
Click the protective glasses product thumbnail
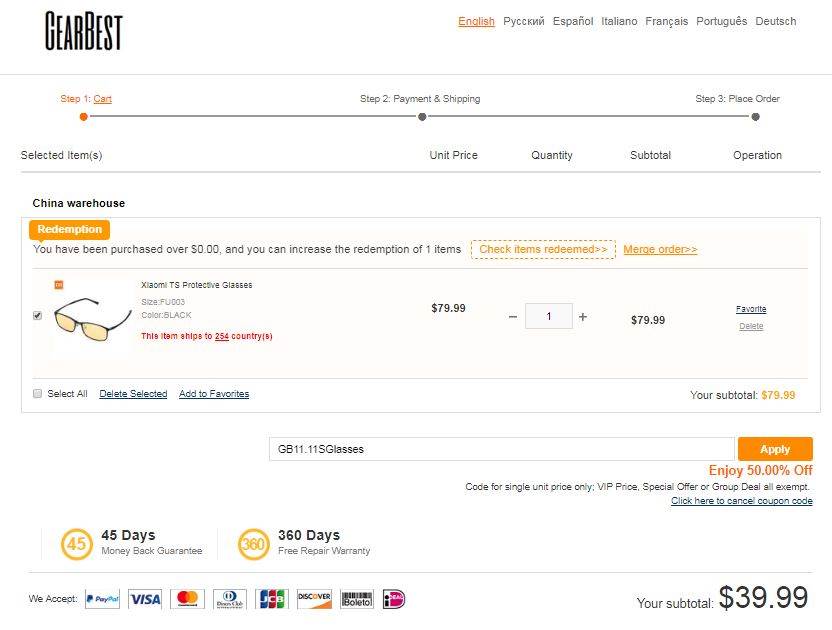[92, 316]
